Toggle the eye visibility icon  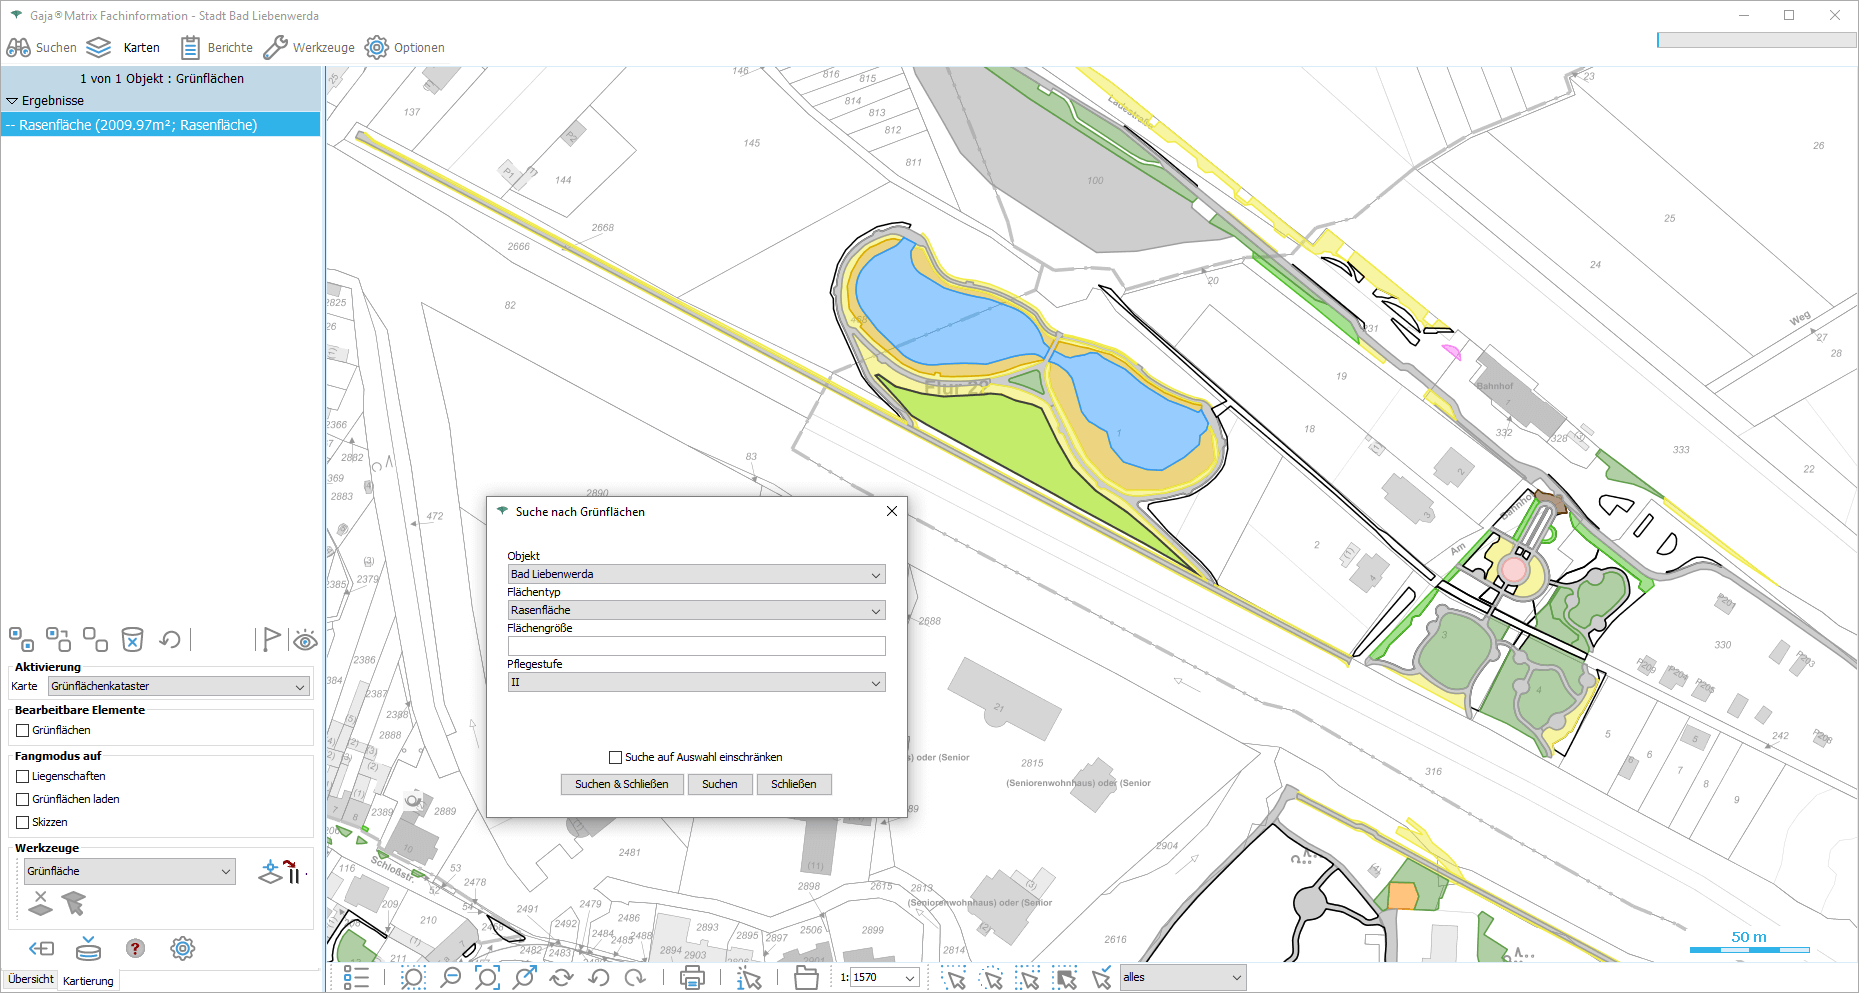coord(305,640)
